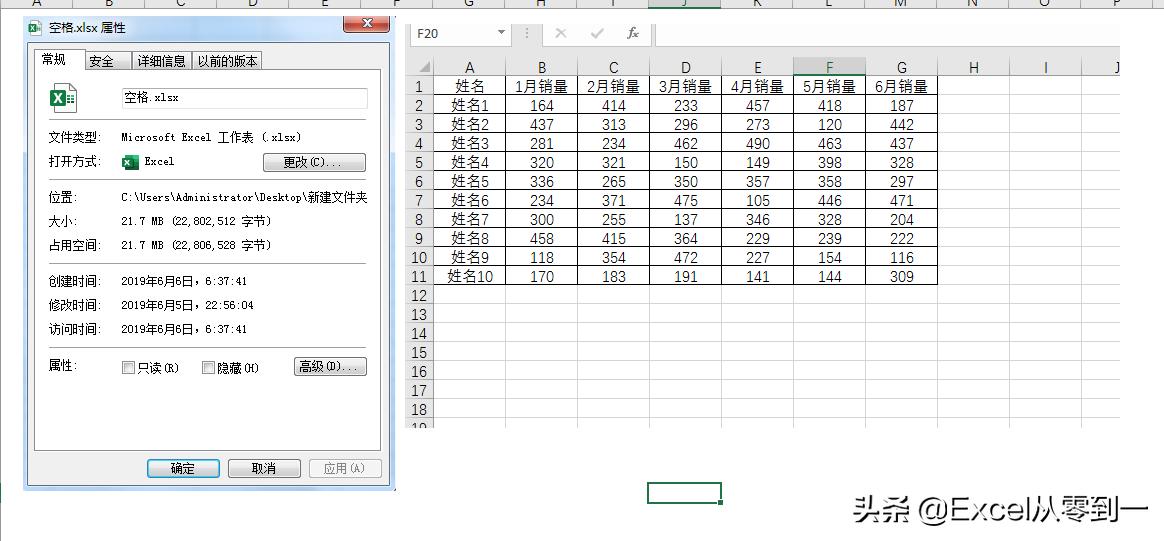Screen dimensions: 1164x541
Task: Click the fx insert function icon
Action: 632,33
